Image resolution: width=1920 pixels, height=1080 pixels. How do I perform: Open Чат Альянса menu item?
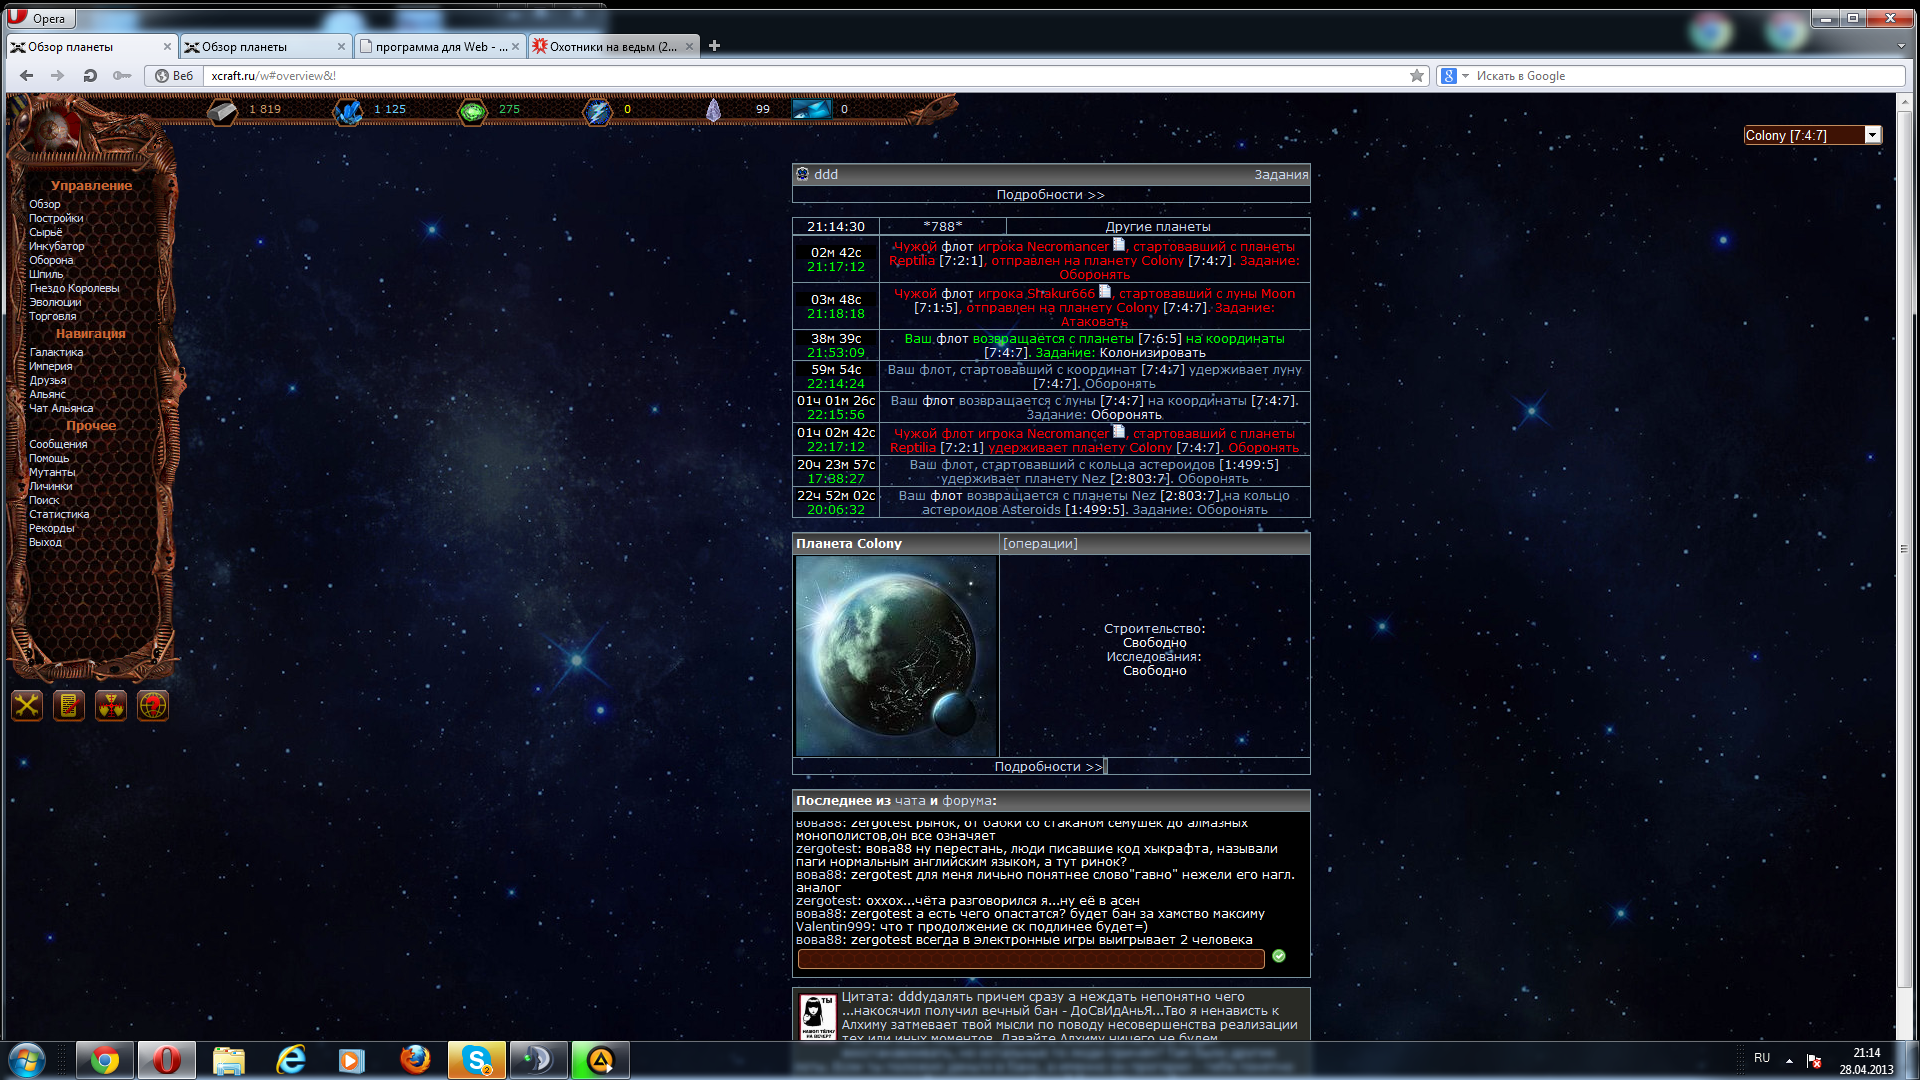[x=61, y=408]
